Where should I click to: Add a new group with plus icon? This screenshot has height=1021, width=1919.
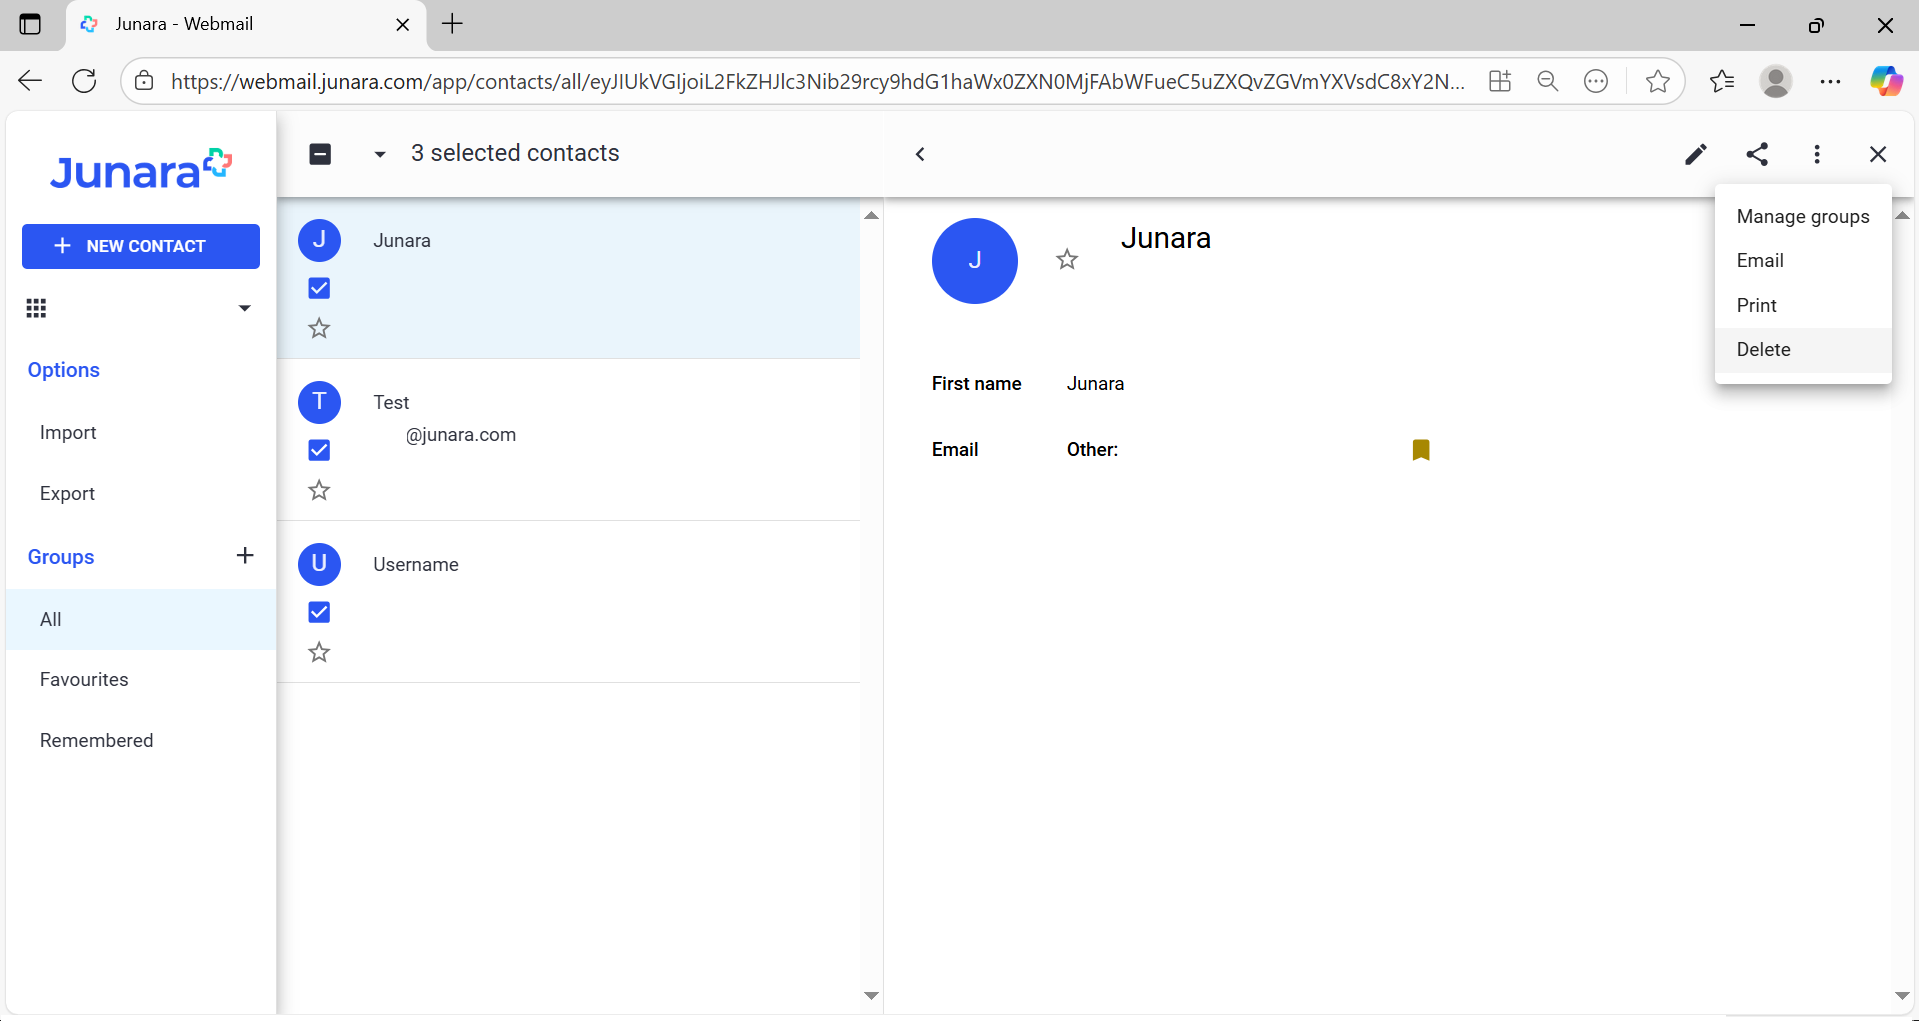click(x=245, y=555)
